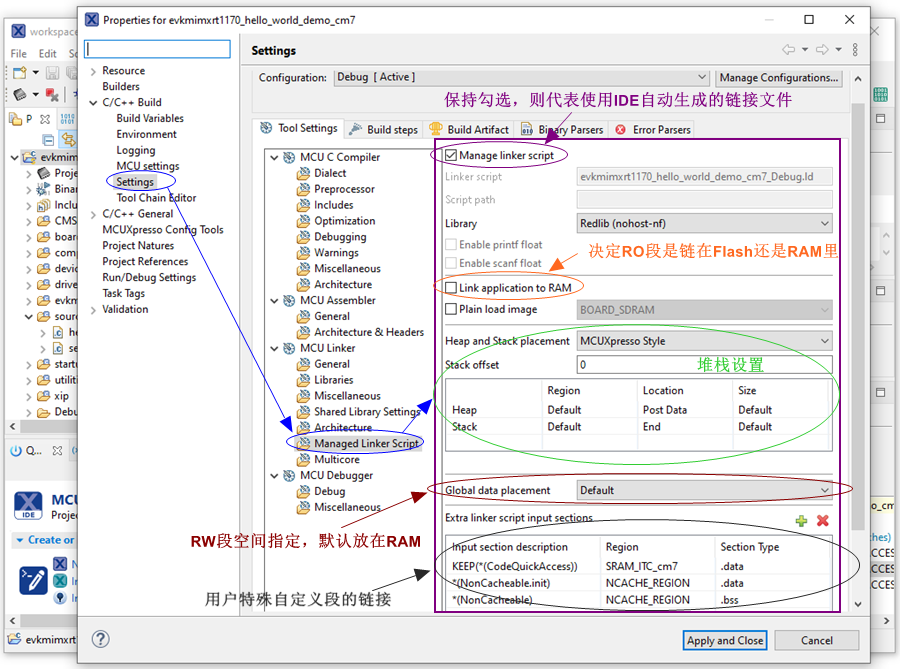The image size is (900, 669).
Task: Open the view menu three-dots icon
Action: click(855, 50)
